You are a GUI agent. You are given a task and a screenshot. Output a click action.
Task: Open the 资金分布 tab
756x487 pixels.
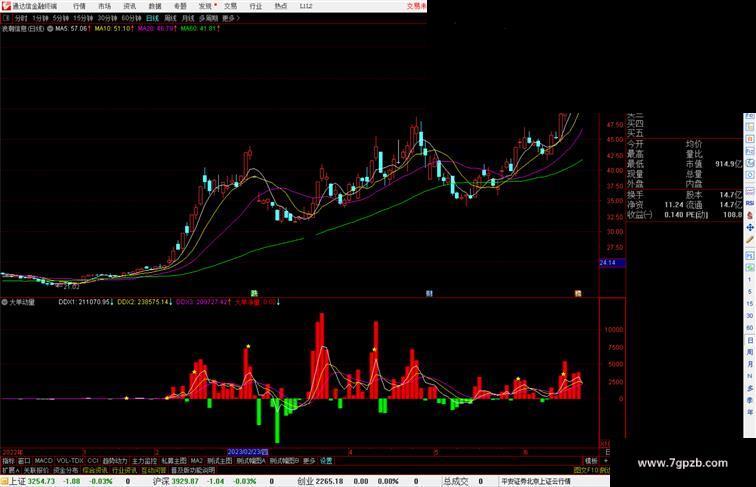(66, 470)
